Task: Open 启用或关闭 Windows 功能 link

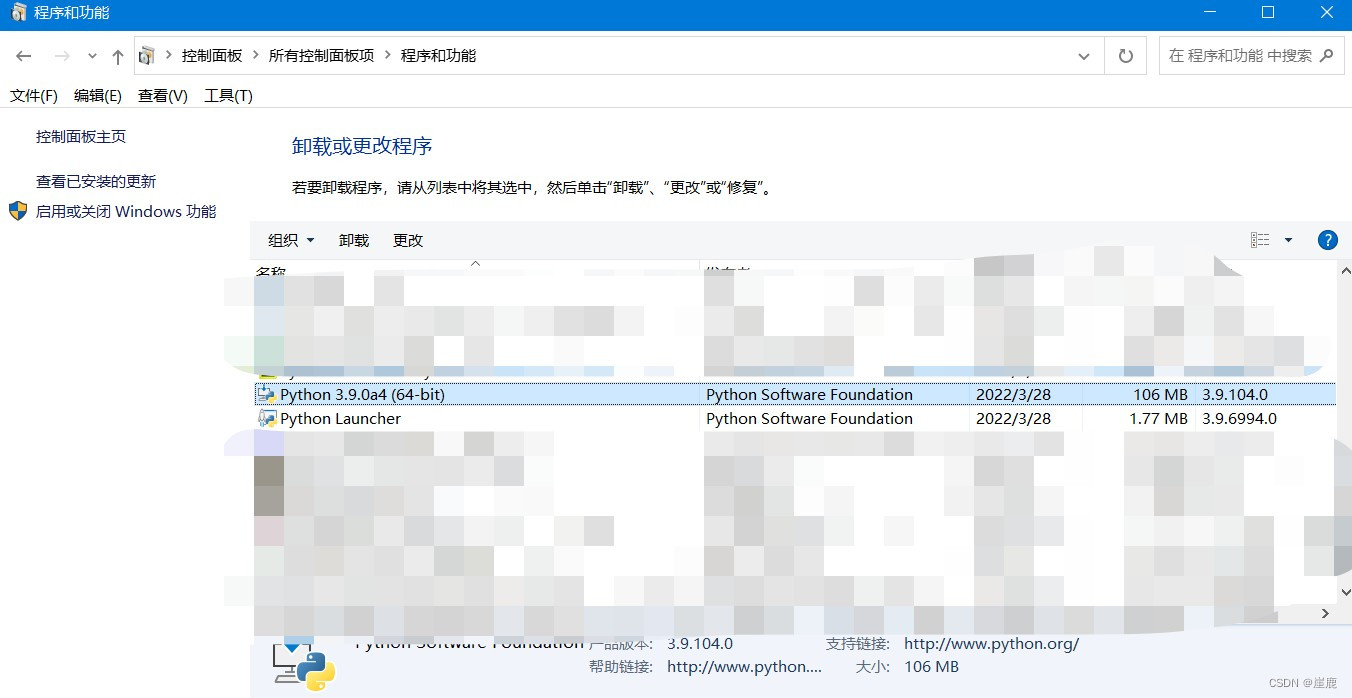Action: 126,212
